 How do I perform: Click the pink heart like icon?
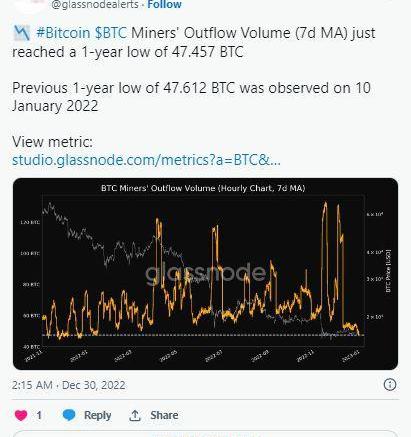click(21, 415)
